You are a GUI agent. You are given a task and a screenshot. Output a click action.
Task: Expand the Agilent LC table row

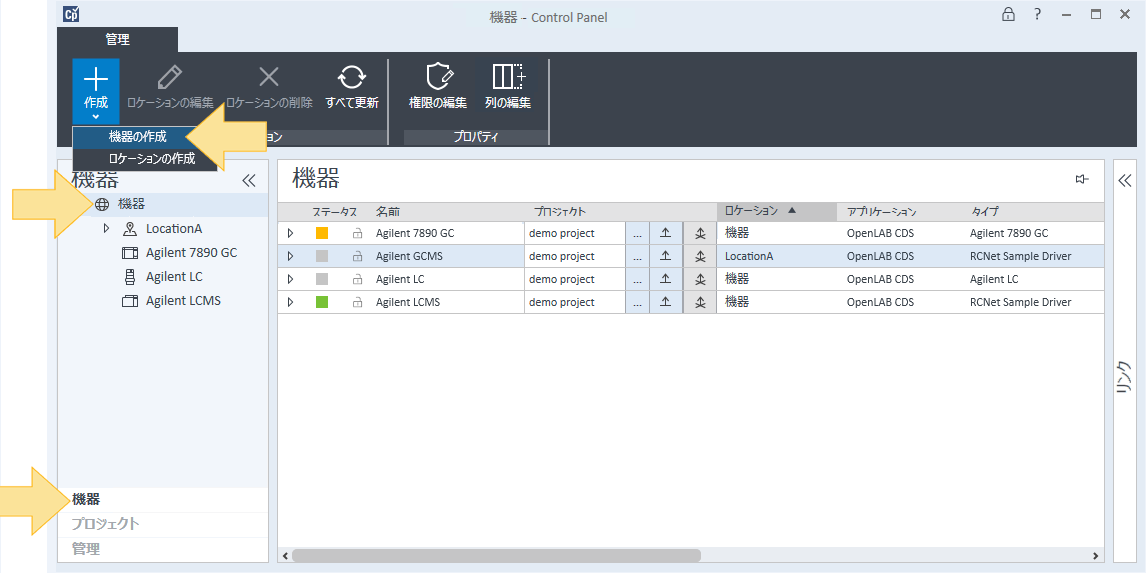(290, 279)
